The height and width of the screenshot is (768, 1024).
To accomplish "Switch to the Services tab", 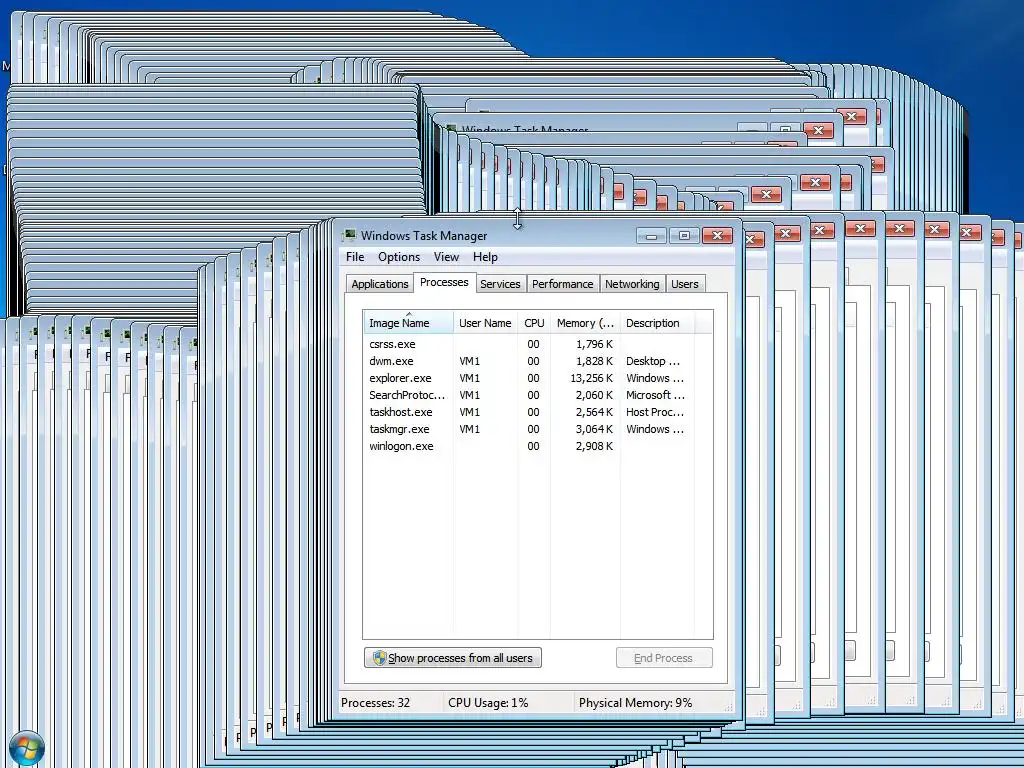I will [x=500, y=284].
